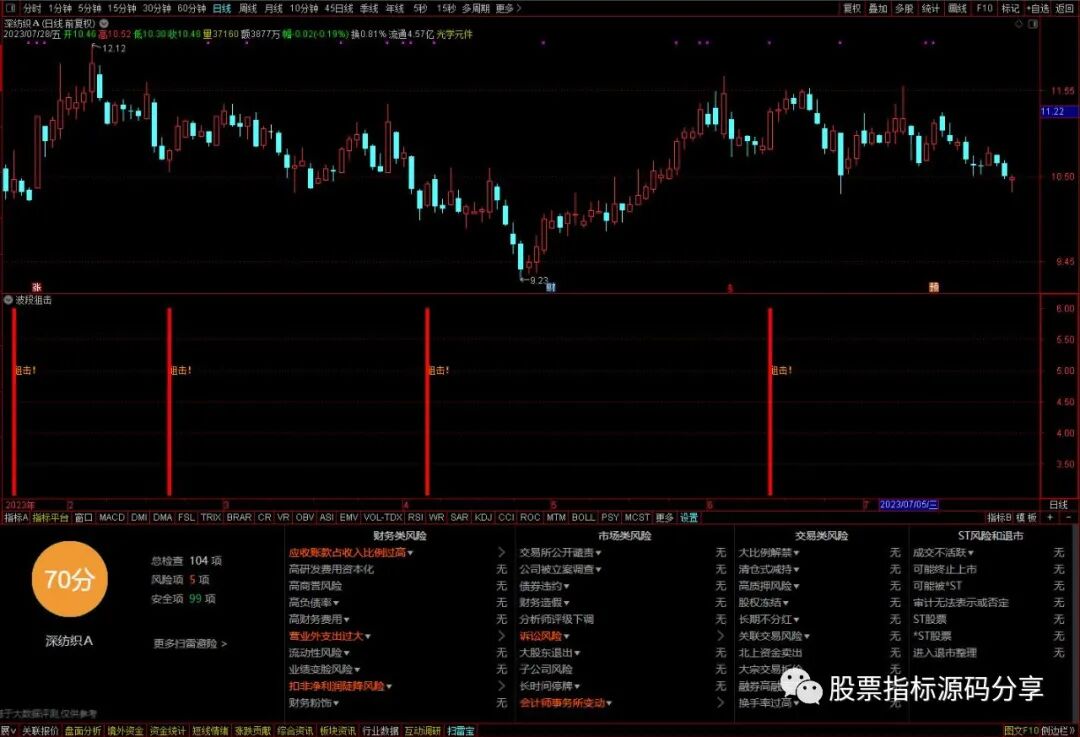
Task: Expand the 诉讼风险 item
Action: click(x=545, y=636)
